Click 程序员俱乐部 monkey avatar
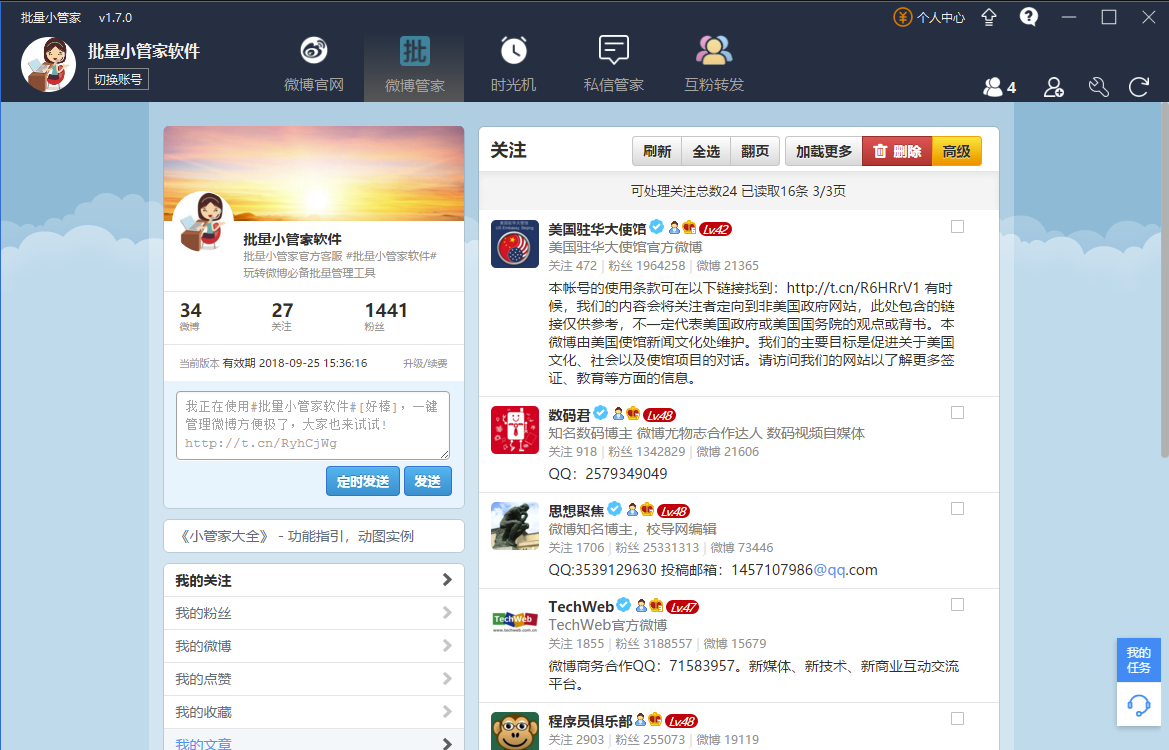Screen dimensions: 1169x750 (514, 731)
